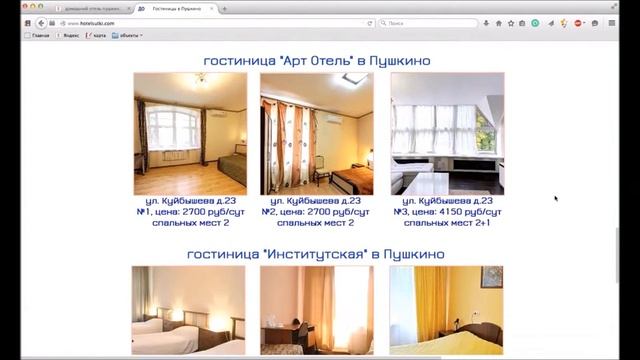Go to the browser home page icon
Screen dimensions: 640x360
pyautogui.click(x=499, y=23)
